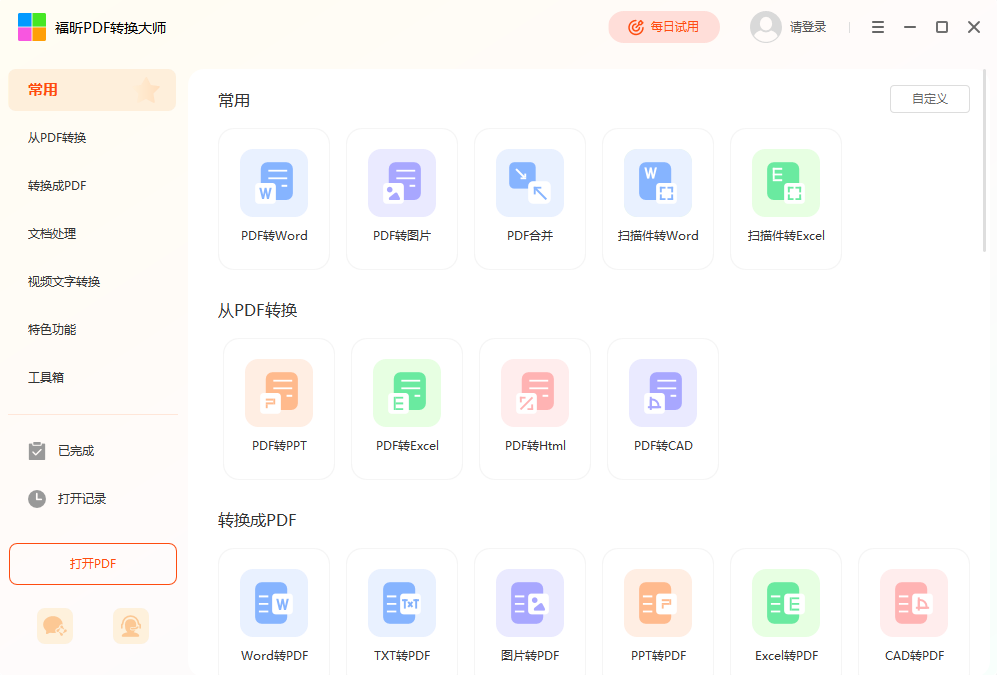
Task: Click 请登录 to sign in
Action: pos(808,27)
